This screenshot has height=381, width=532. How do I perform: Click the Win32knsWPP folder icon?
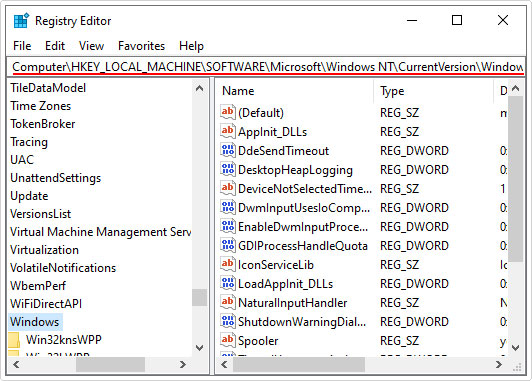click(x=14, y=340)
